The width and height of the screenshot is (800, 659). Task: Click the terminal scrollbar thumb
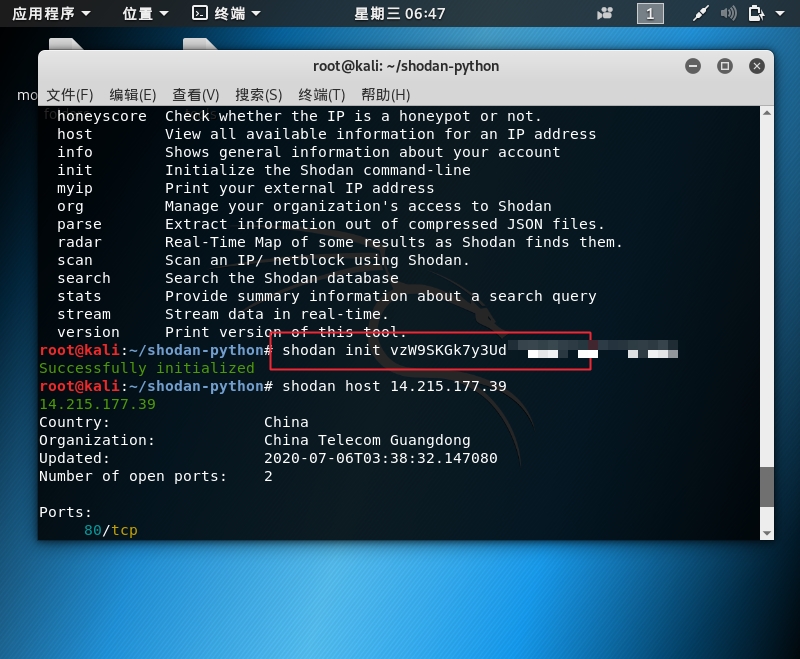(x=767, y=487)
